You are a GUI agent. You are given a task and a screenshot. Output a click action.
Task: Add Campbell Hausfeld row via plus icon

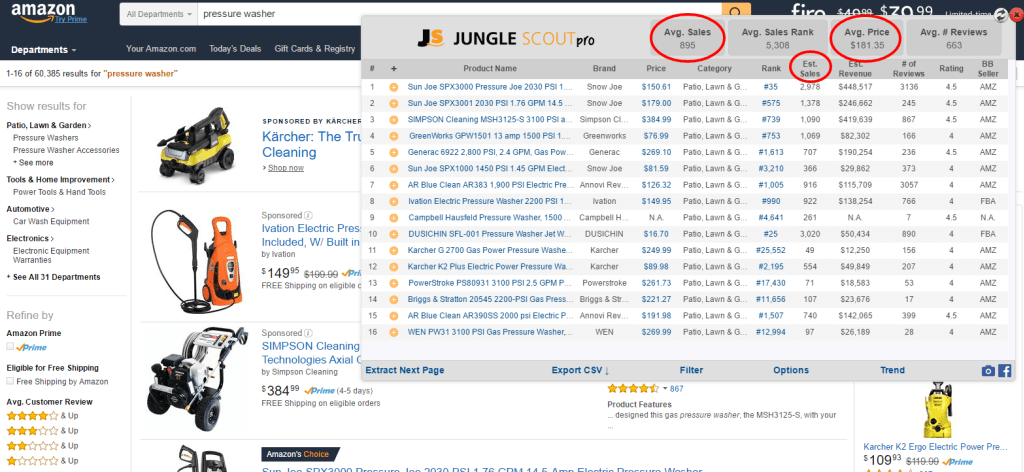393,217
